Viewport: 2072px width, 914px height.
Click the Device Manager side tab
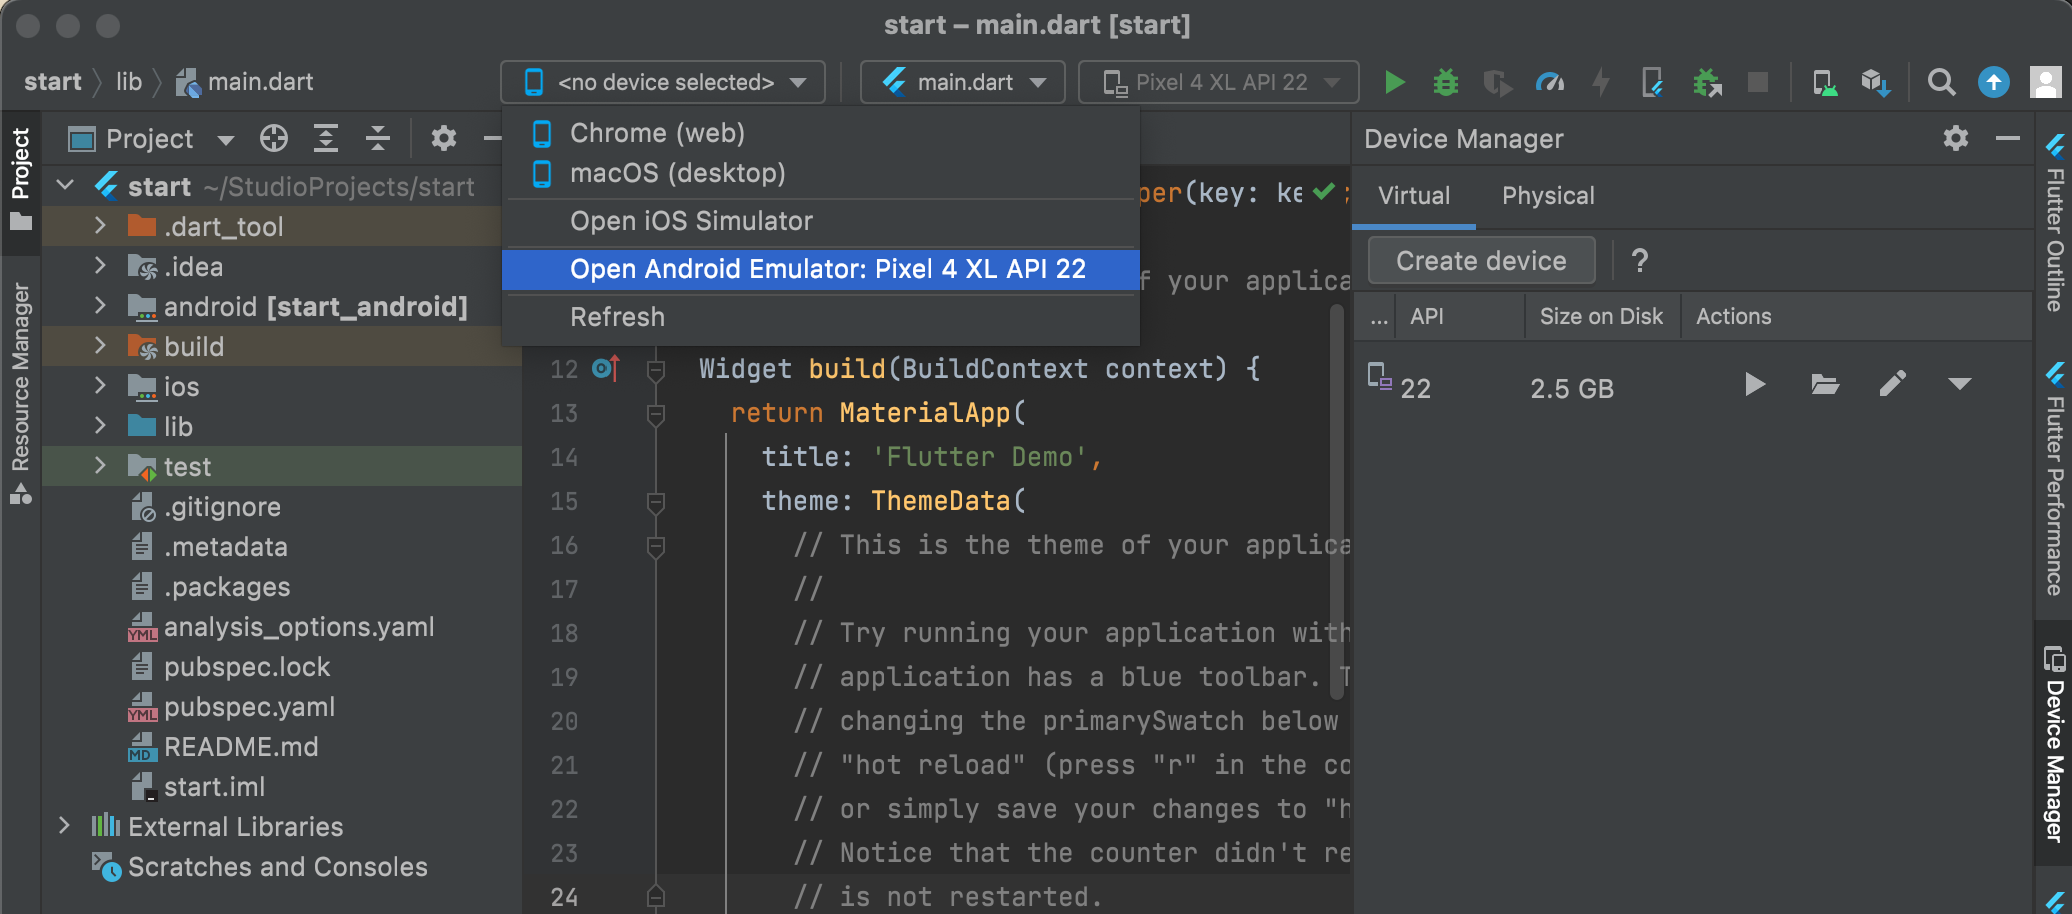(2054, 744)
